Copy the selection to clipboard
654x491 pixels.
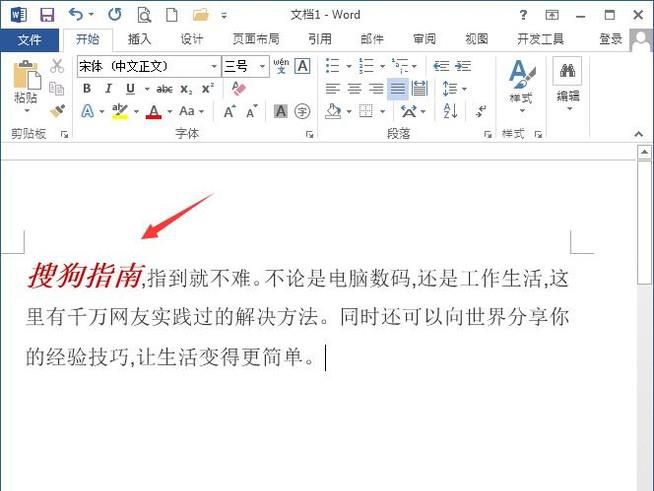(57, 88)
